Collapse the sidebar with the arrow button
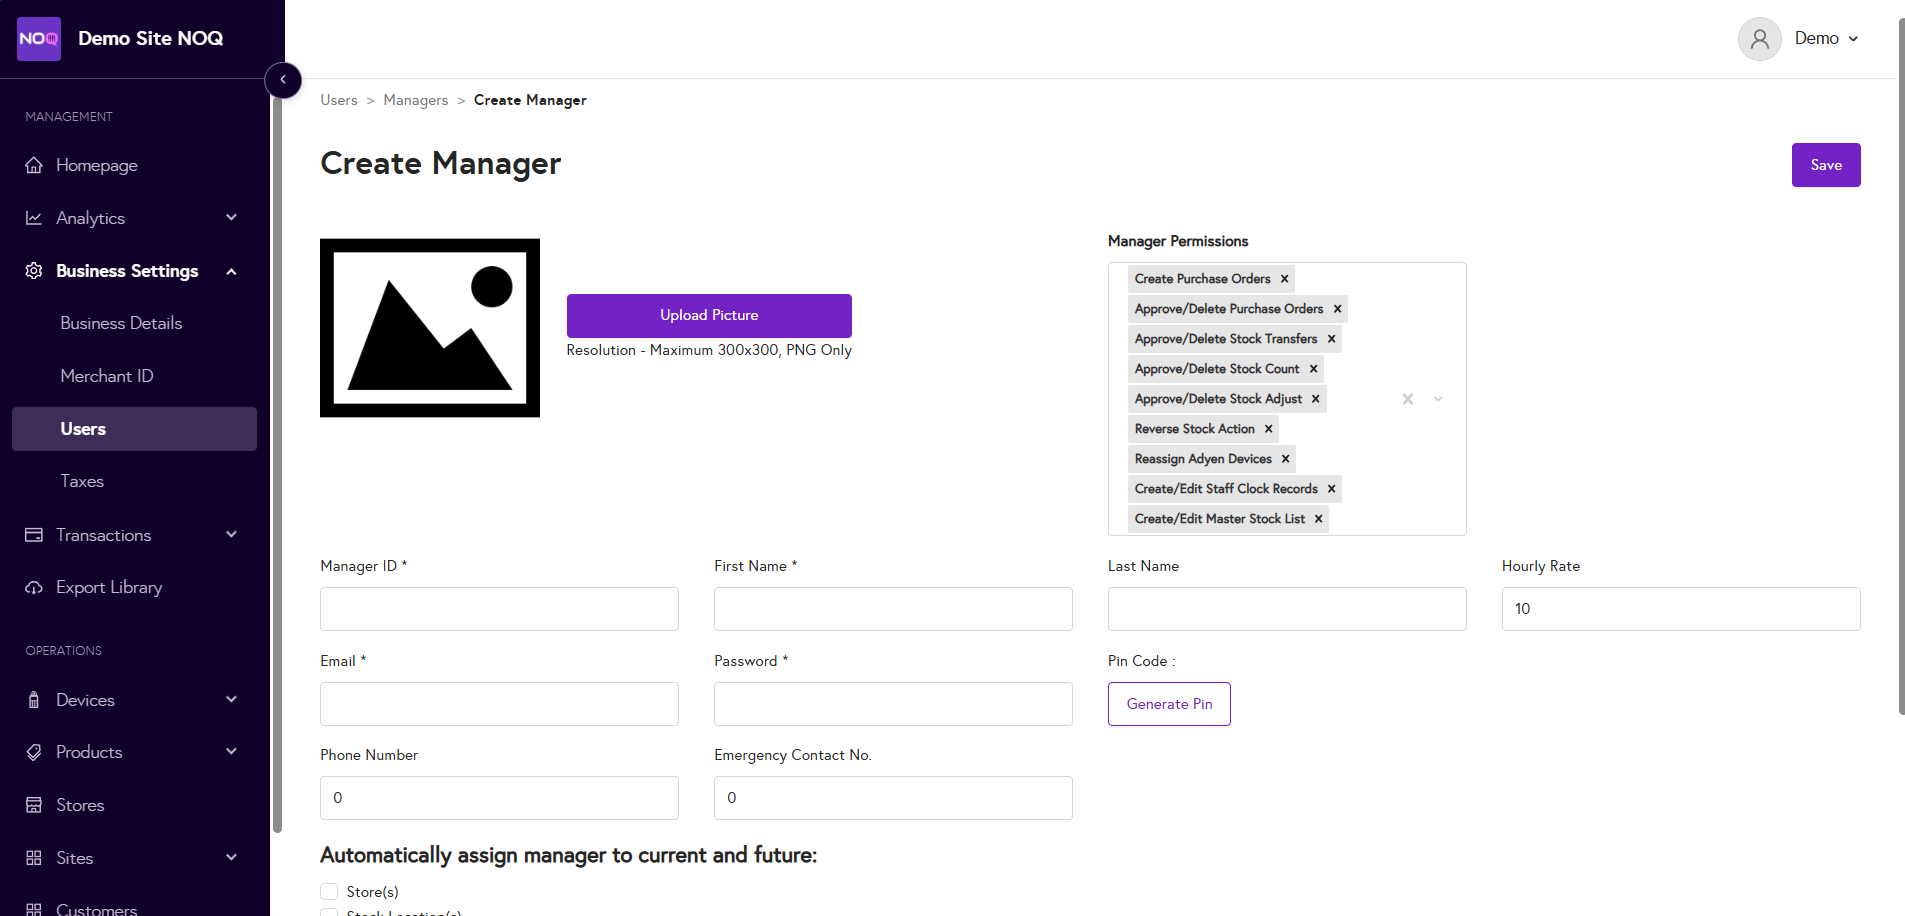The image size is (1905, 916). 283,80
